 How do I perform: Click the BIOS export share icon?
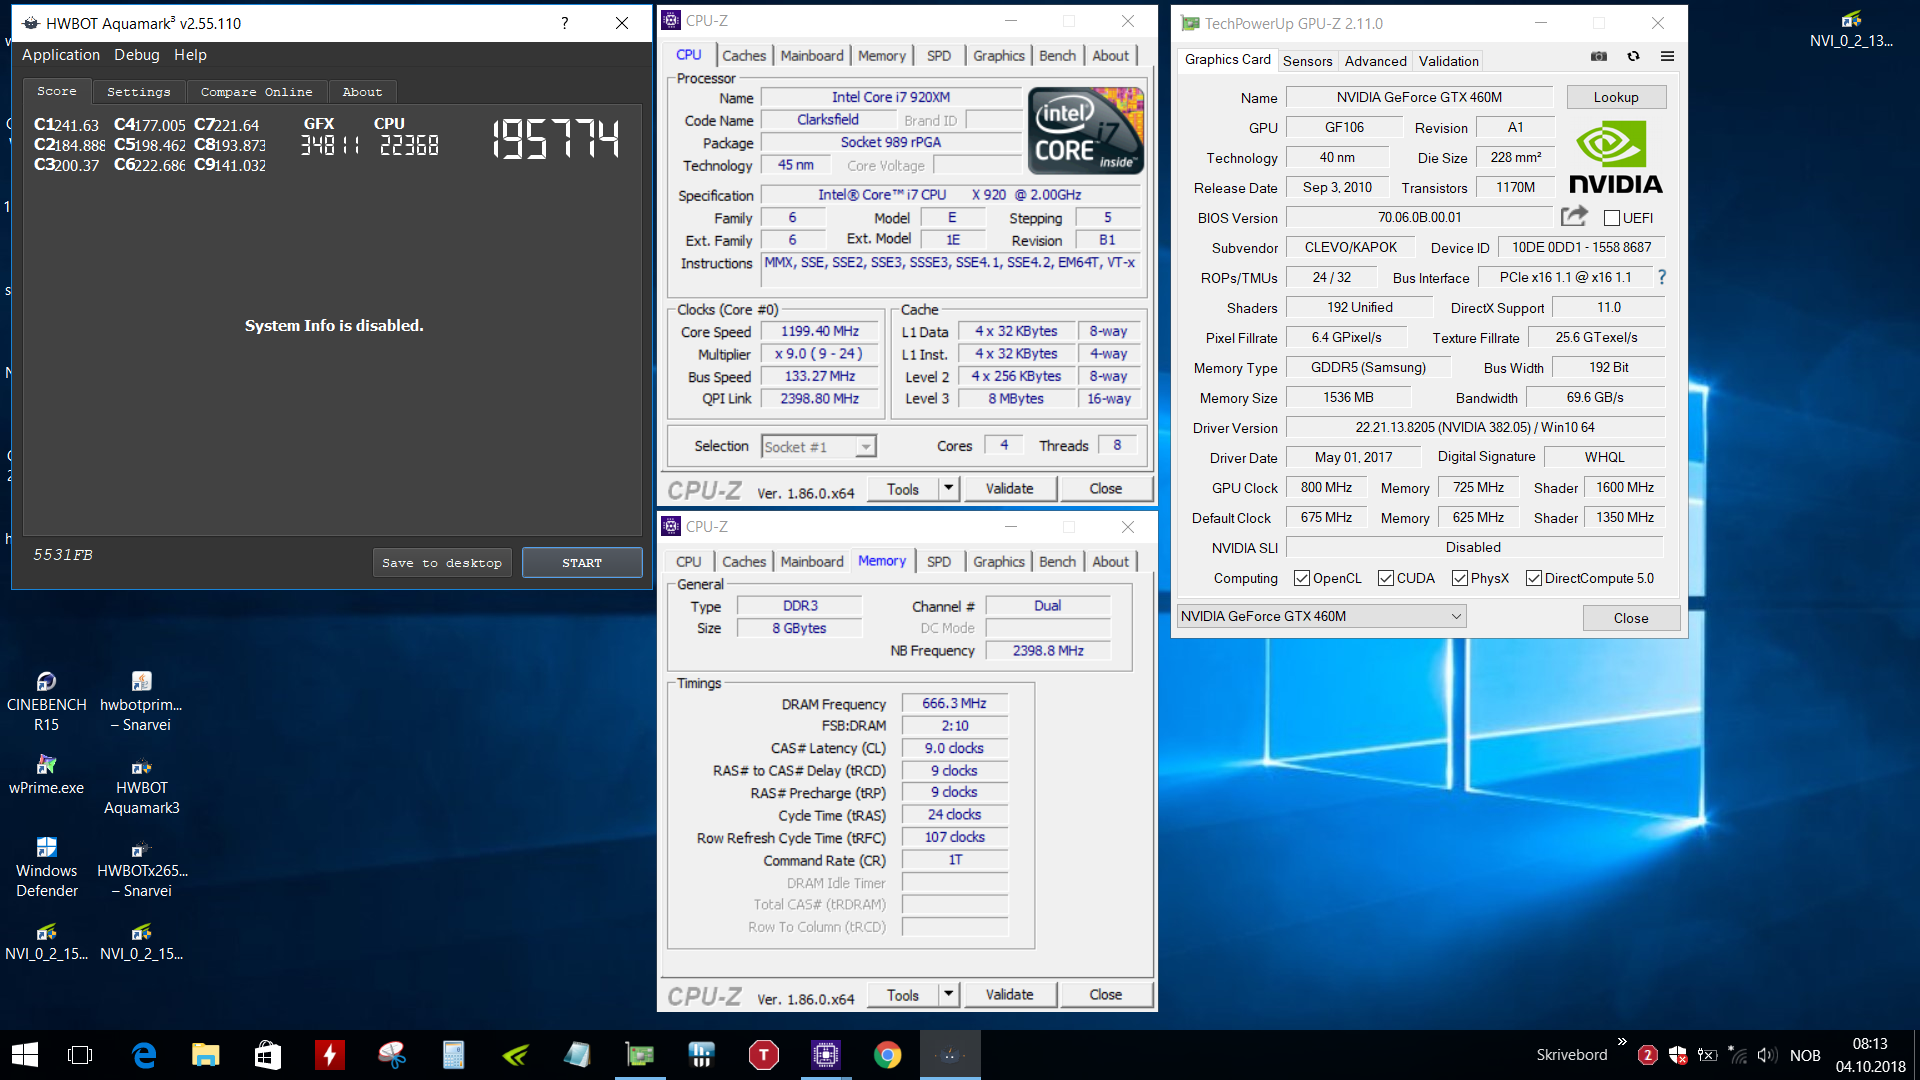tap(1574, 216)
